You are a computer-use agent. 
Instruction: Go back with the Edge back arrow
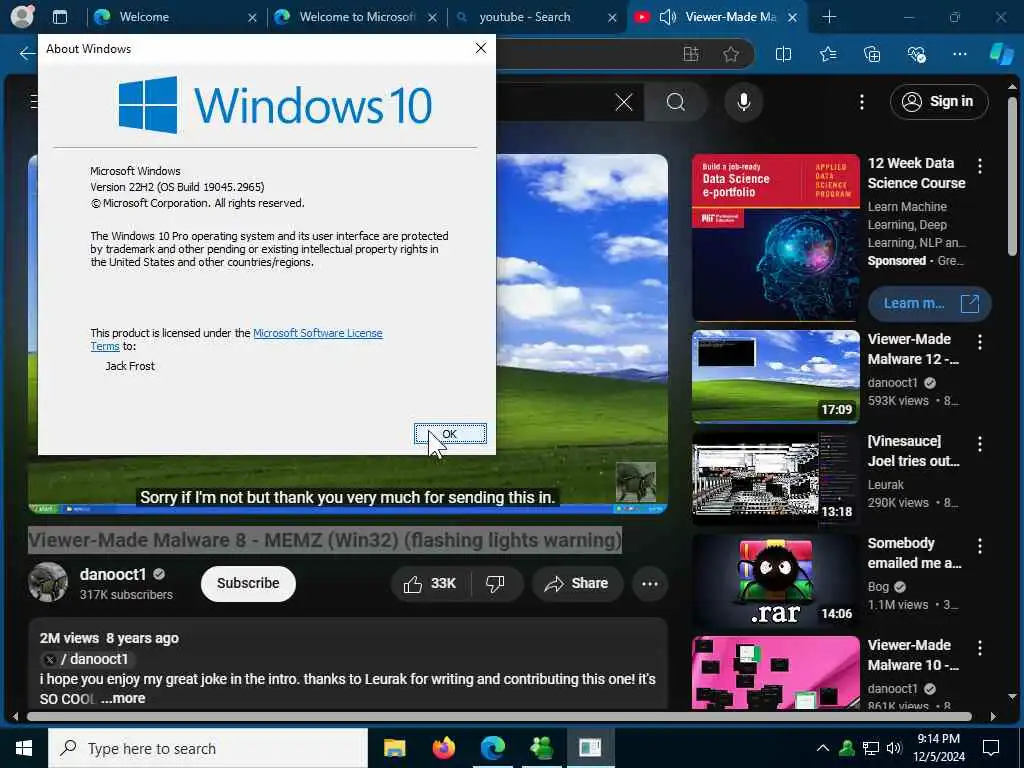tap(26, 54)
